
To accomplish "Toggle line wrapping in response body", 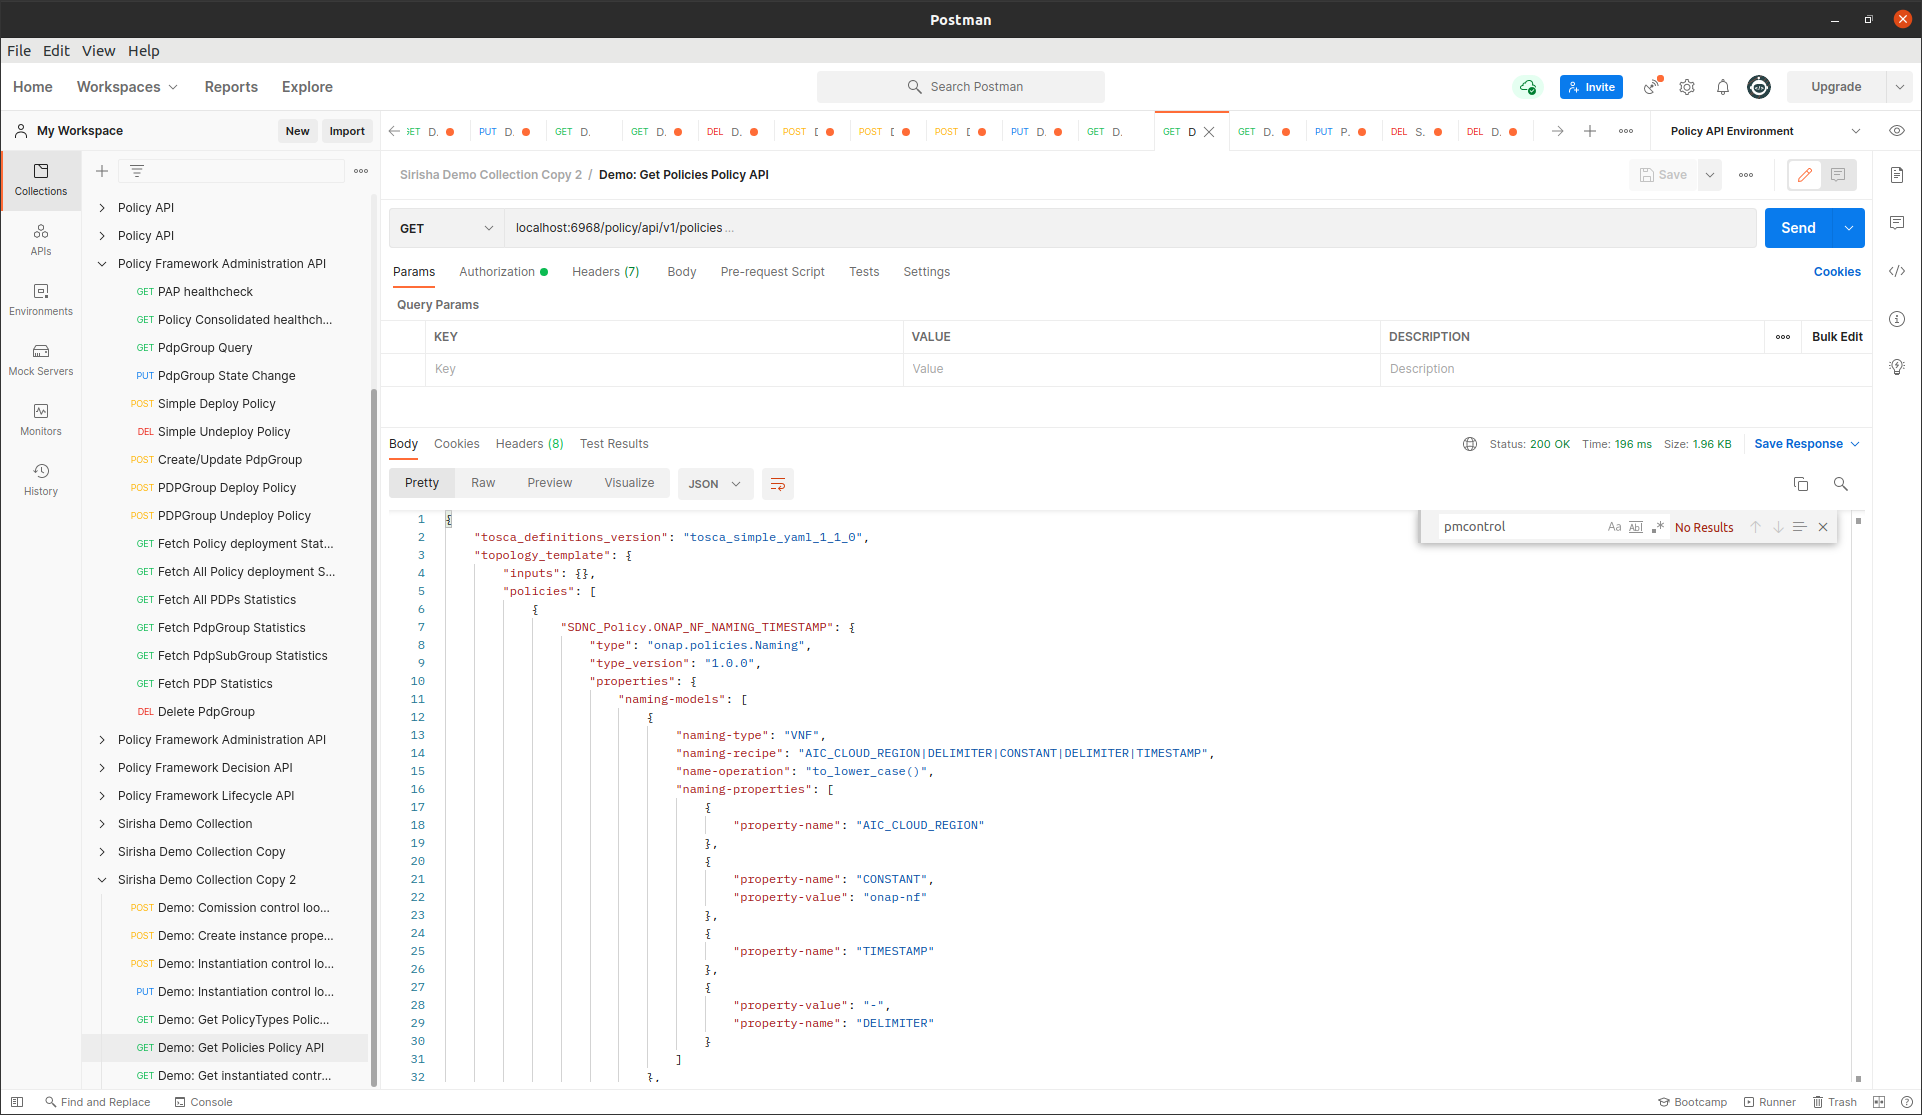I will 778,484.
